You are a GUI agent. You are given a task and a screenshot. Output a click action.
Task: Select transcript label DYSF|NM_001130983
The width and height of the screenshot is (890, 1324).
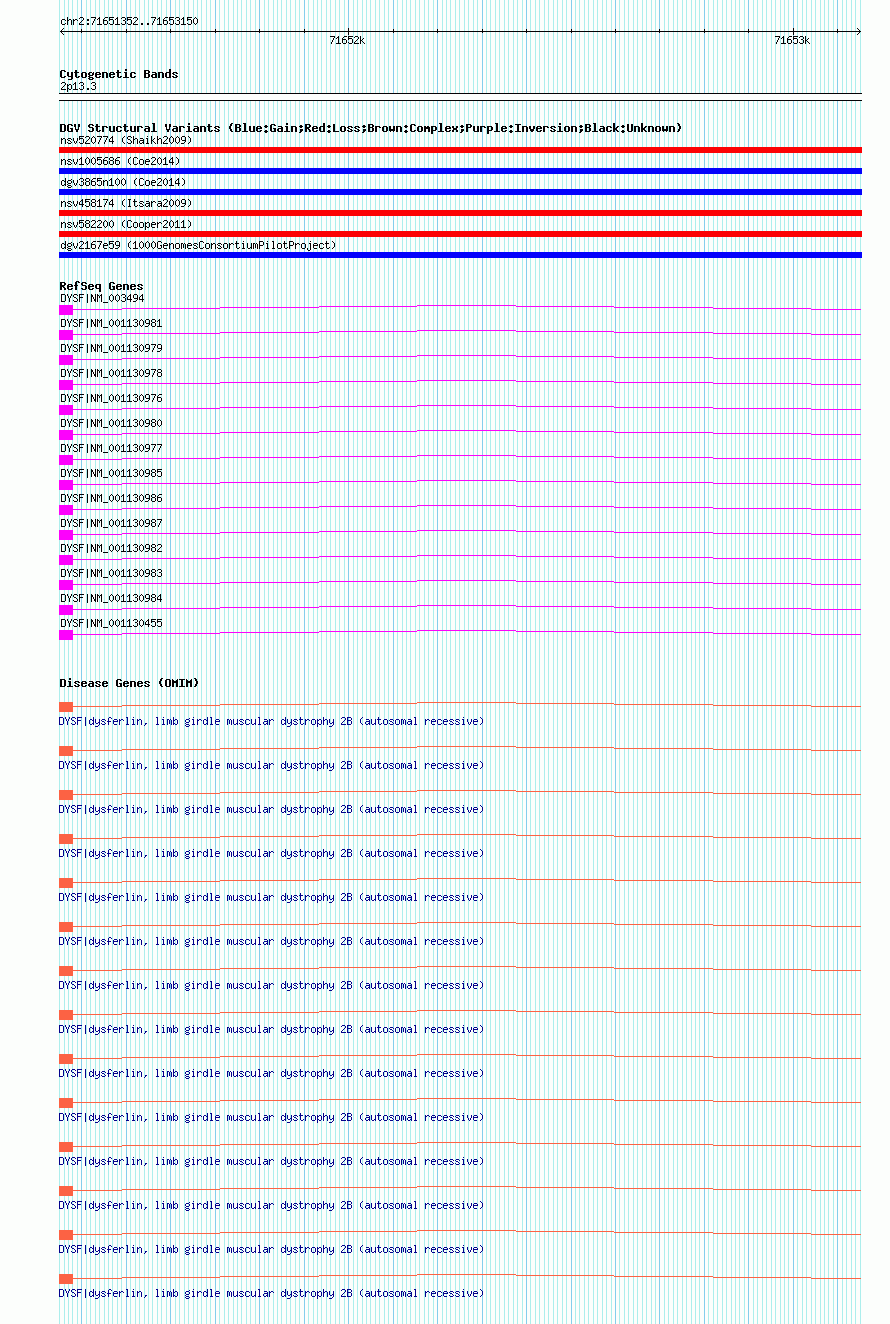click(x=111, y=573)
